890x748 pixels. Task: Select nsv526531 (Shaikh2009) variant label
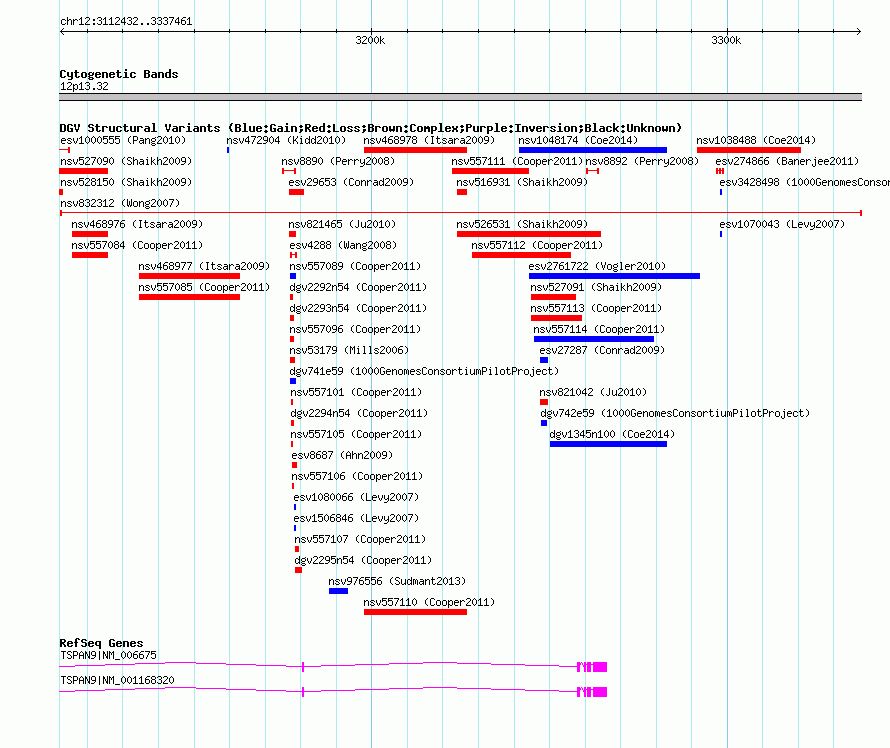point(522,224)
